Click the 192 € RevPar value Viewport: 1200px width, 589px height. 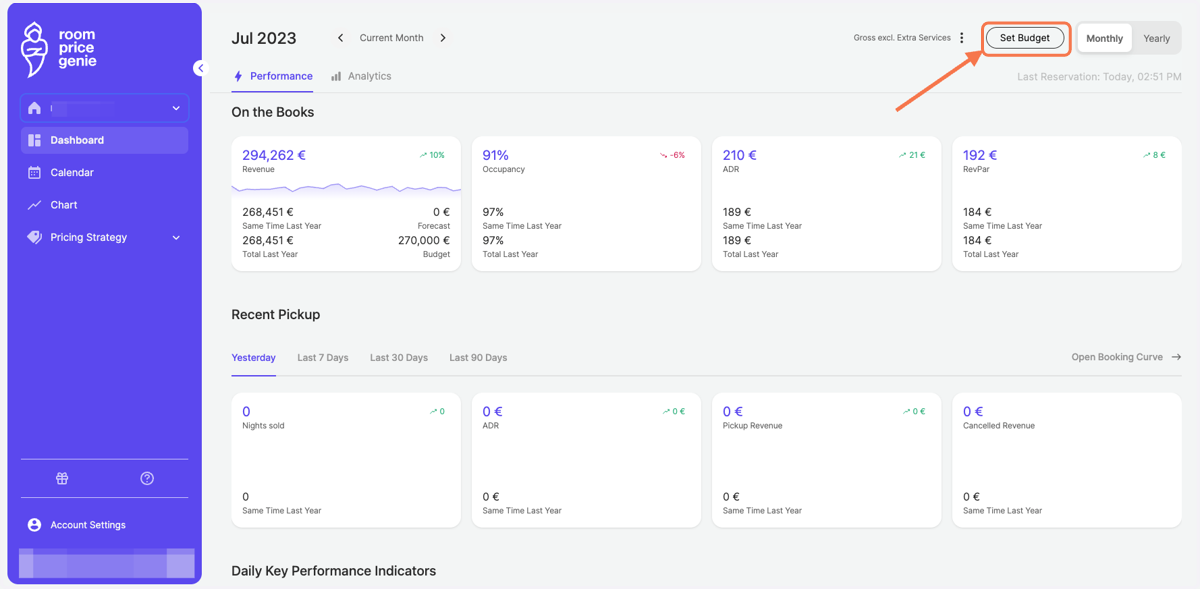tap(980, 155)
